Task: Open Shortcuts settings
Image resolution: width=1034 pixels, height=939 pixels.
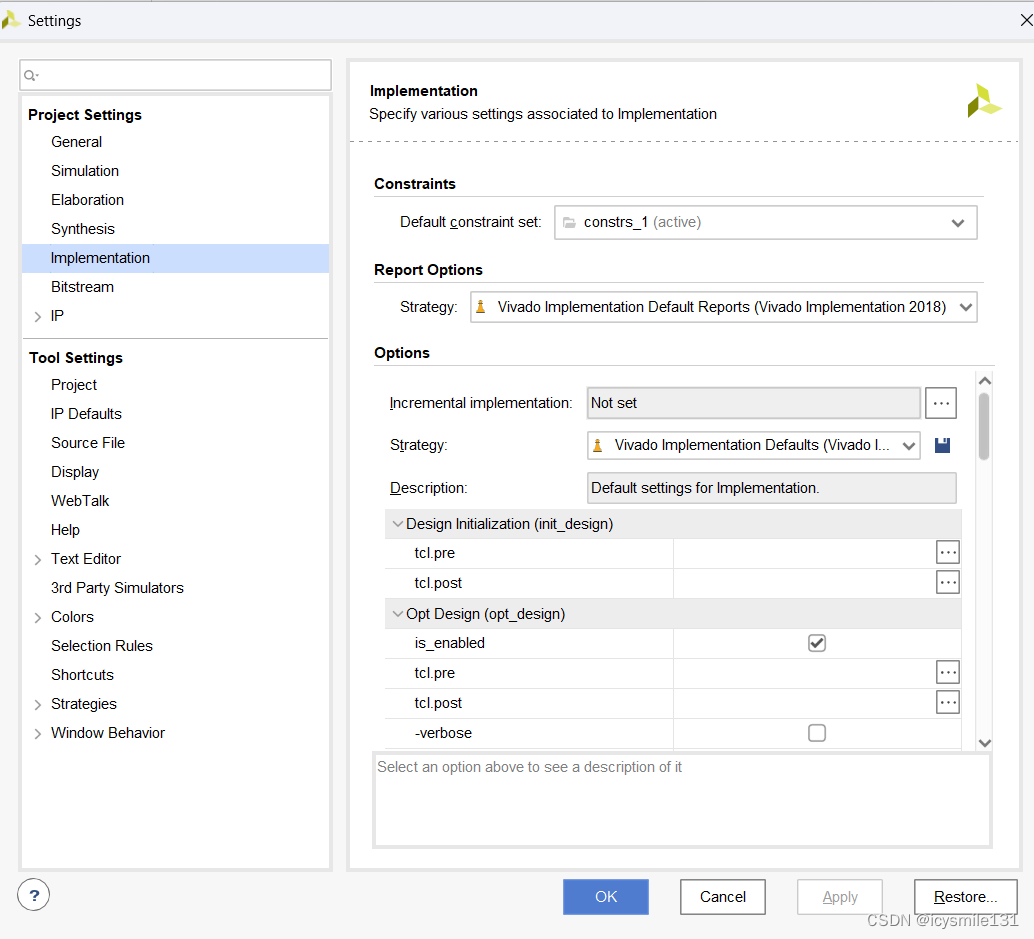Action: pyautogui.click(x=82, y=675)
